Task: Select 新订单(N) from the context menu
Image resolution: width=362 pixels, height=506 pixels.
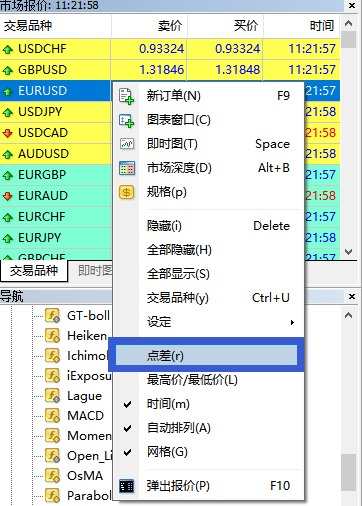Action: pyautogui.click(x=208, y=96)
